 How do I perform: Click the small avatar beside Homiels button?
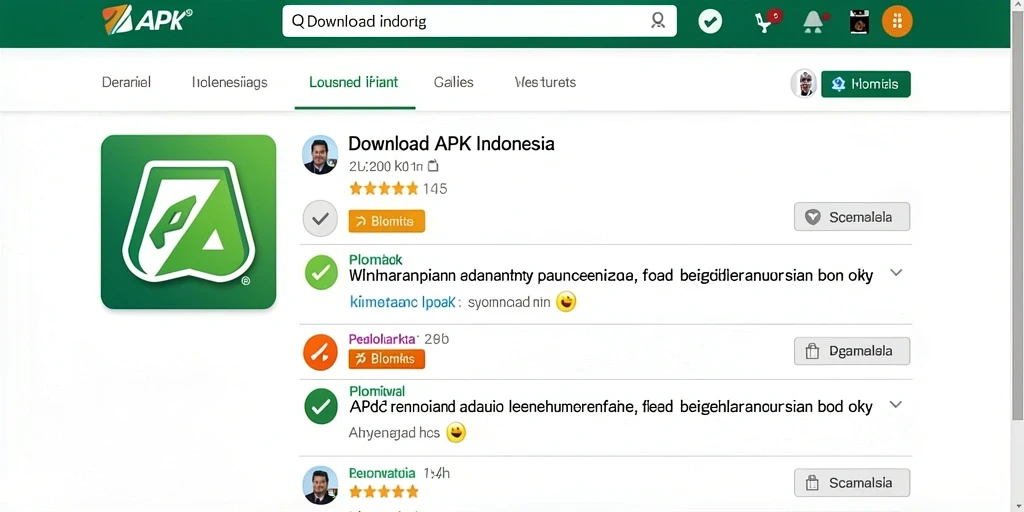804,84
